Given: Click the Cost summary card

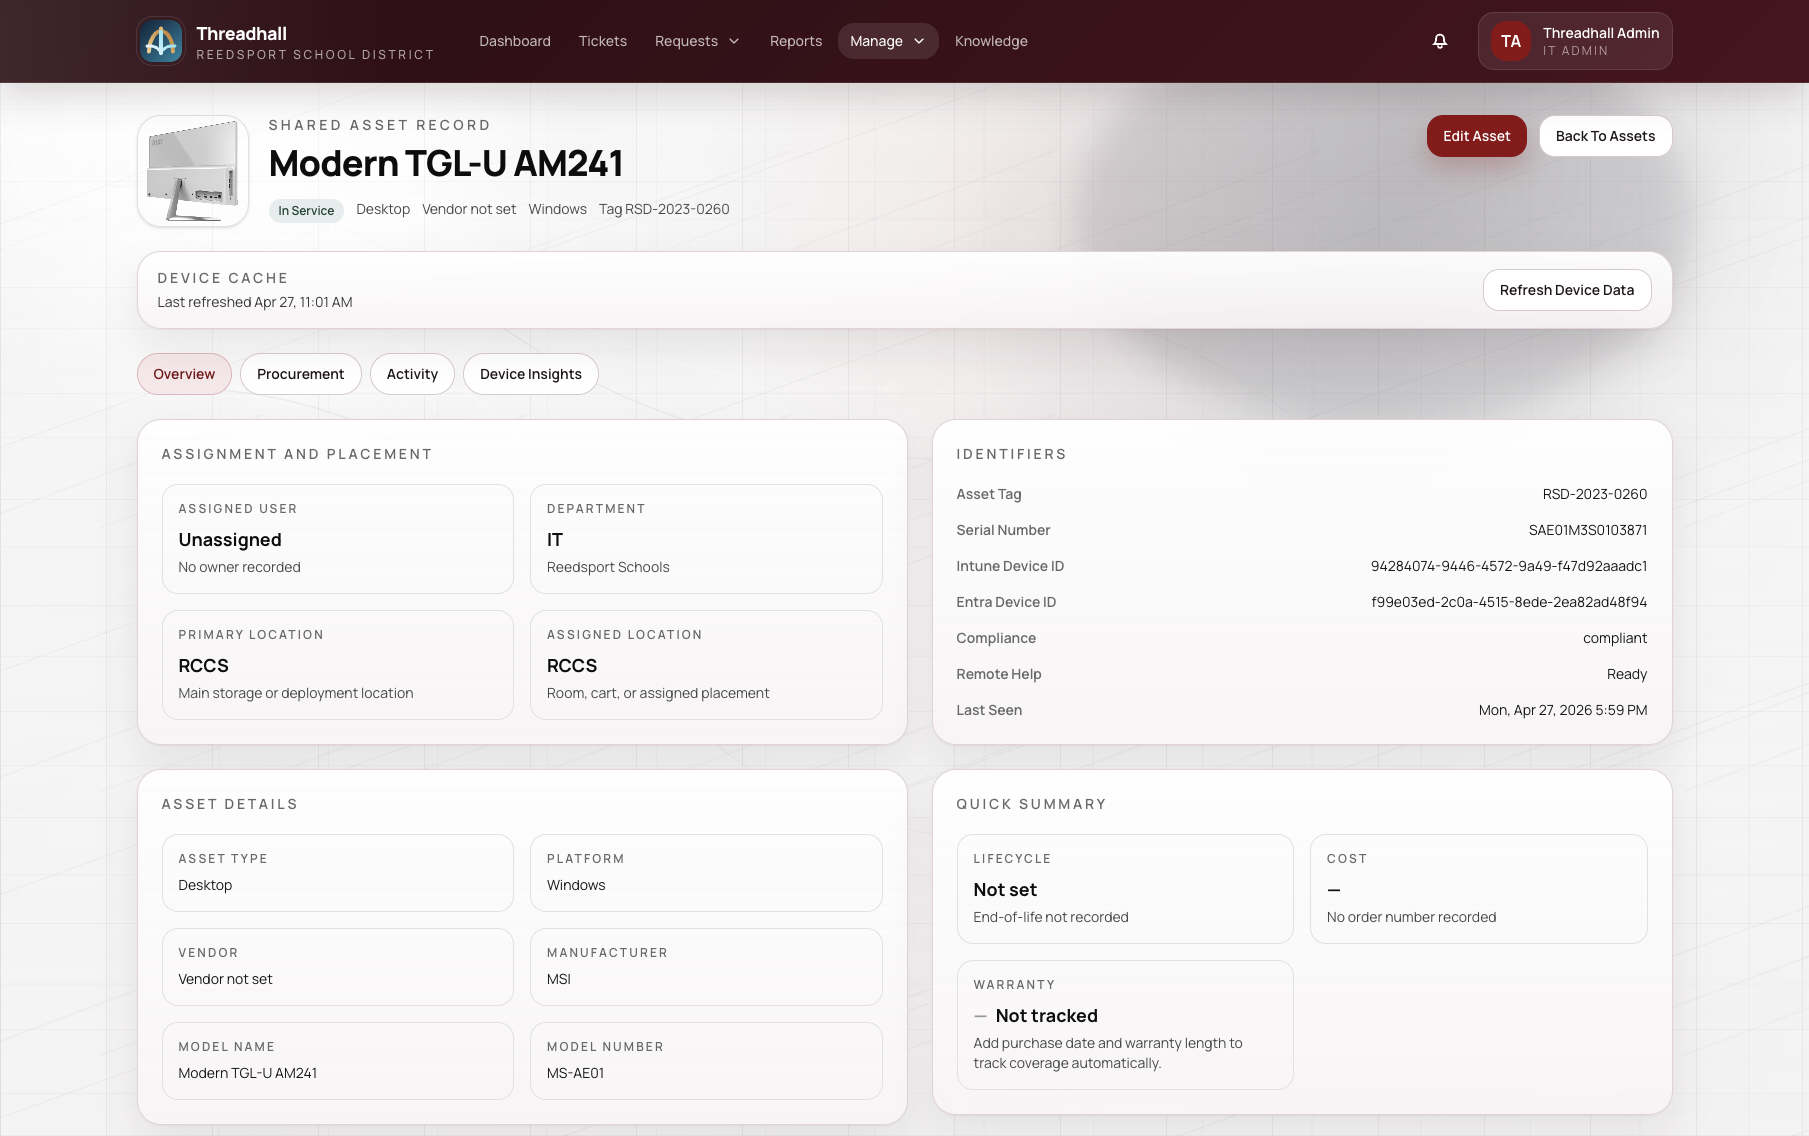Looking at the screenshot, I should (x=1479, y=889).
